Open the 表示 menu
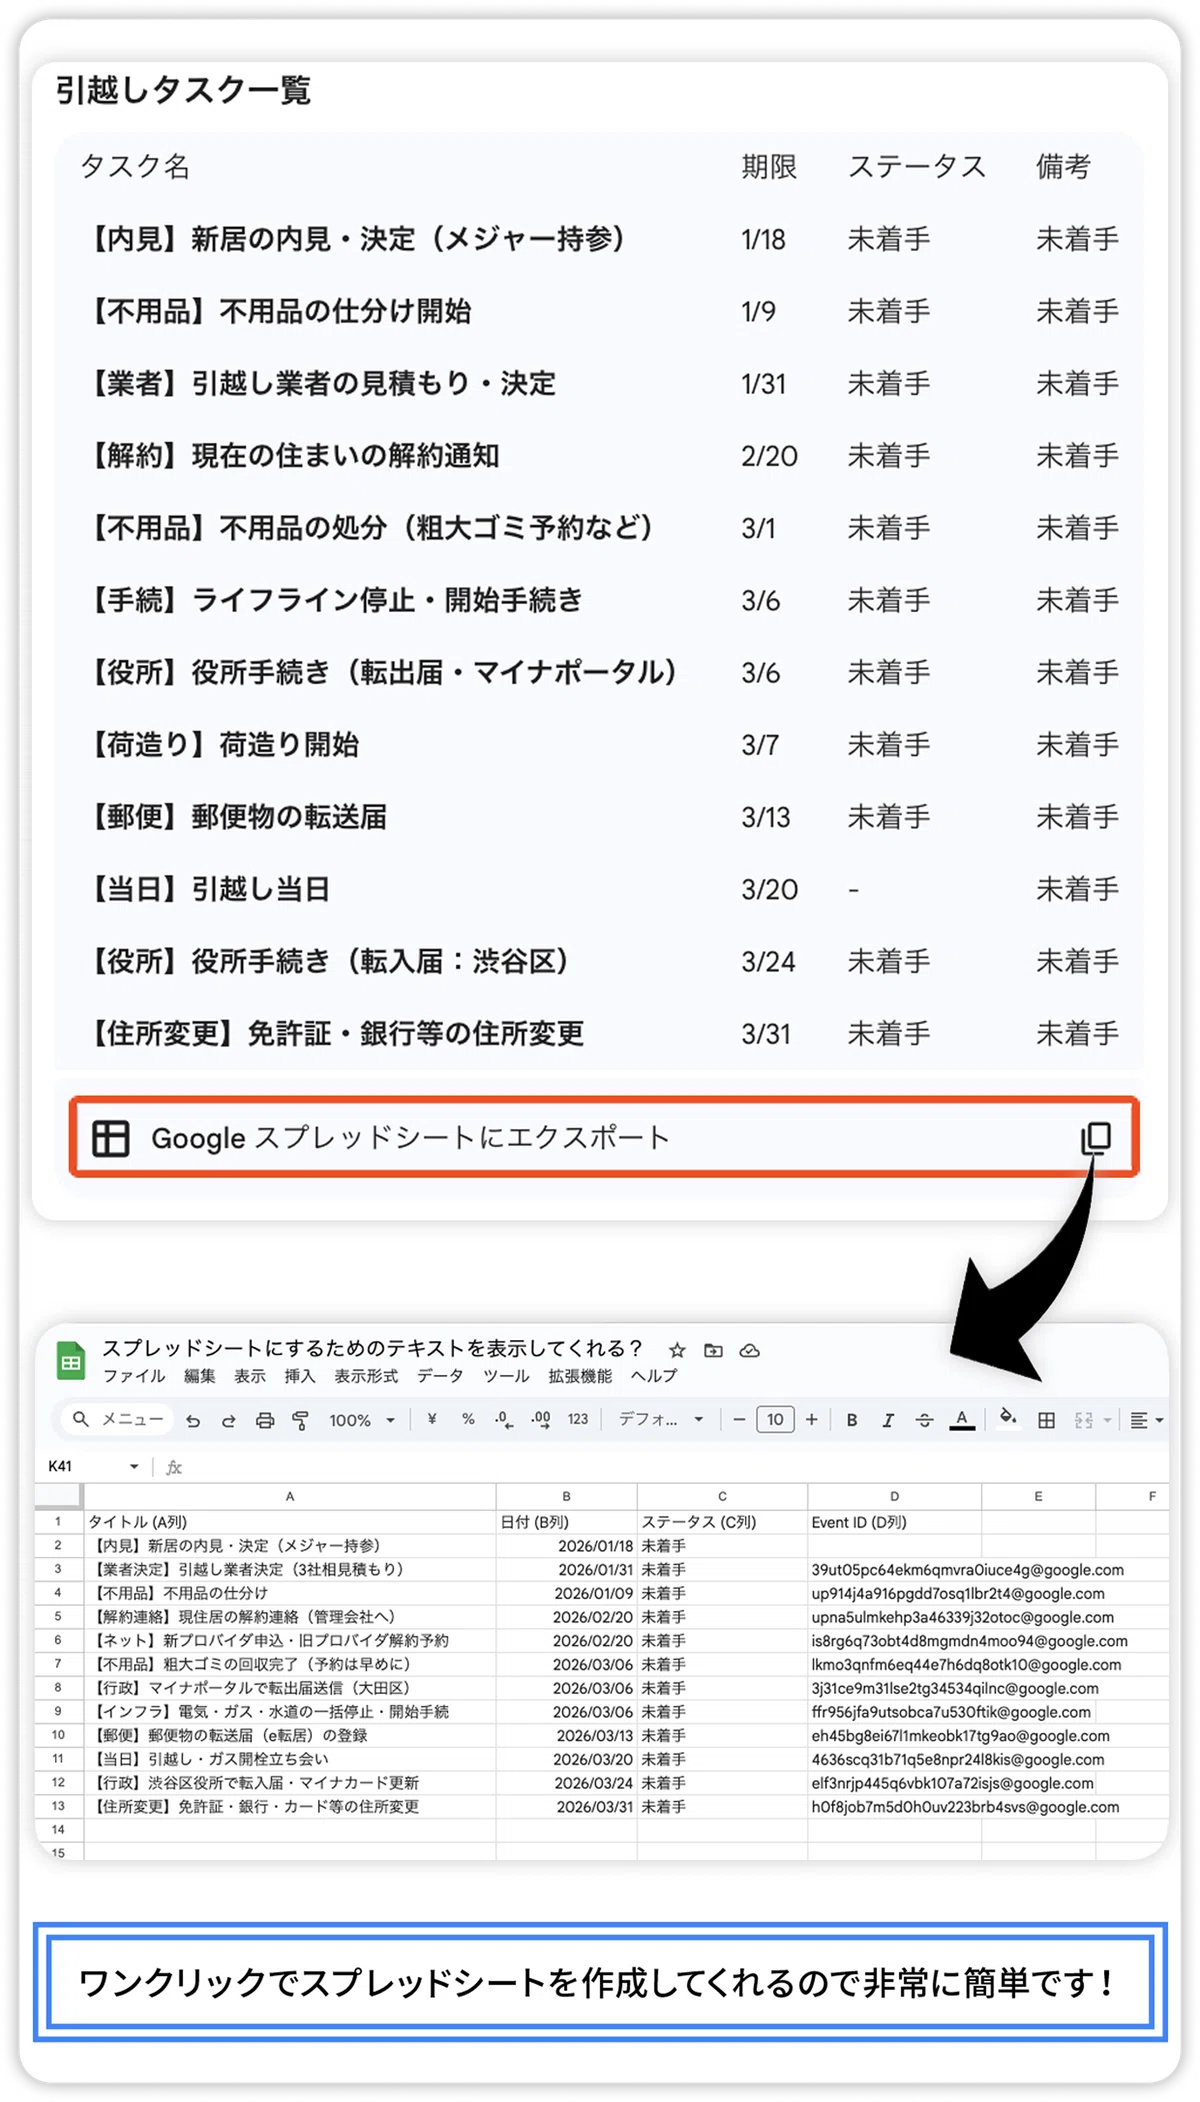Image resolution: width=1200 pixels, height=2102 pixels. (x=249, y=1376)
